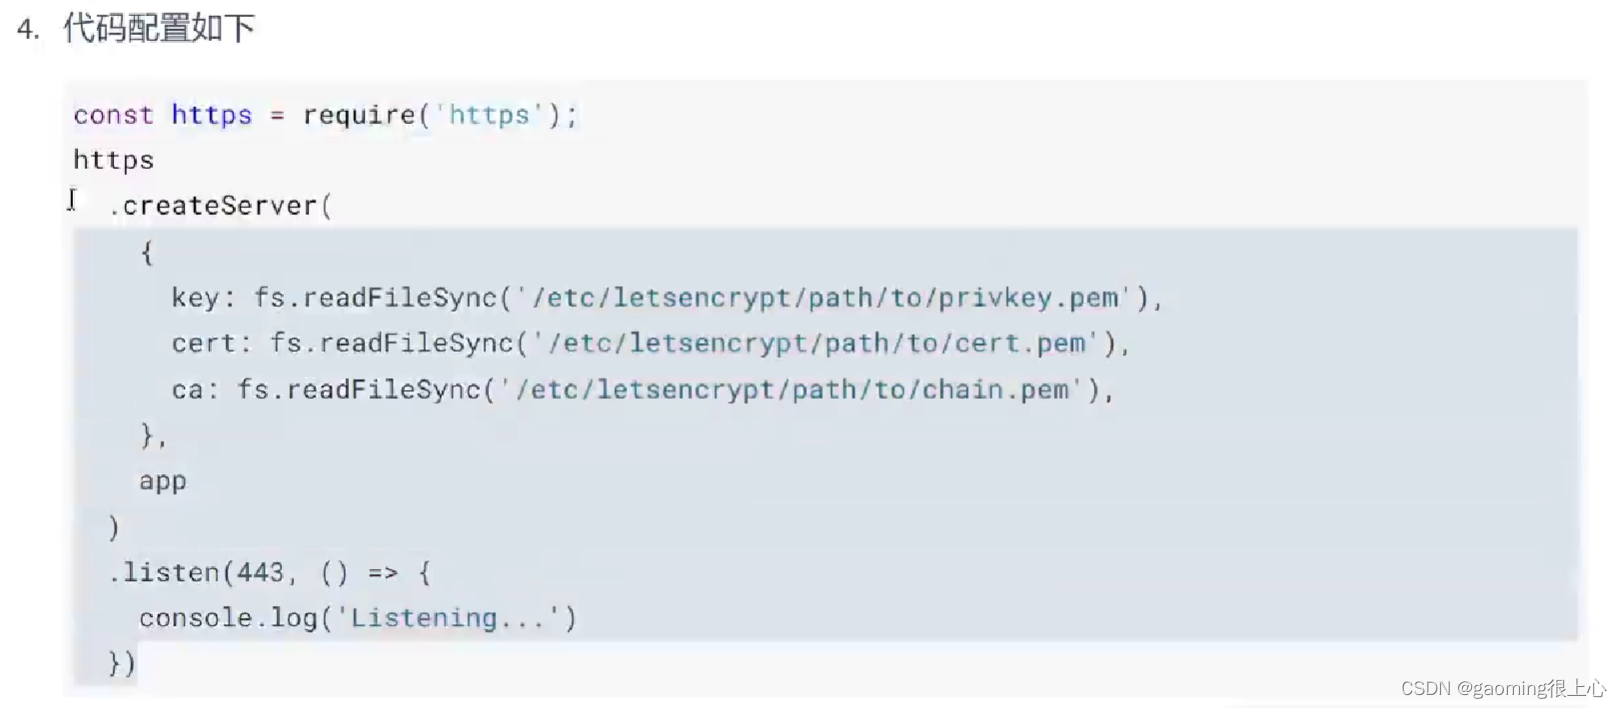Click the arrow function '() =>' text
This screenshot has height=708, width=1622.
click(359, 573)
